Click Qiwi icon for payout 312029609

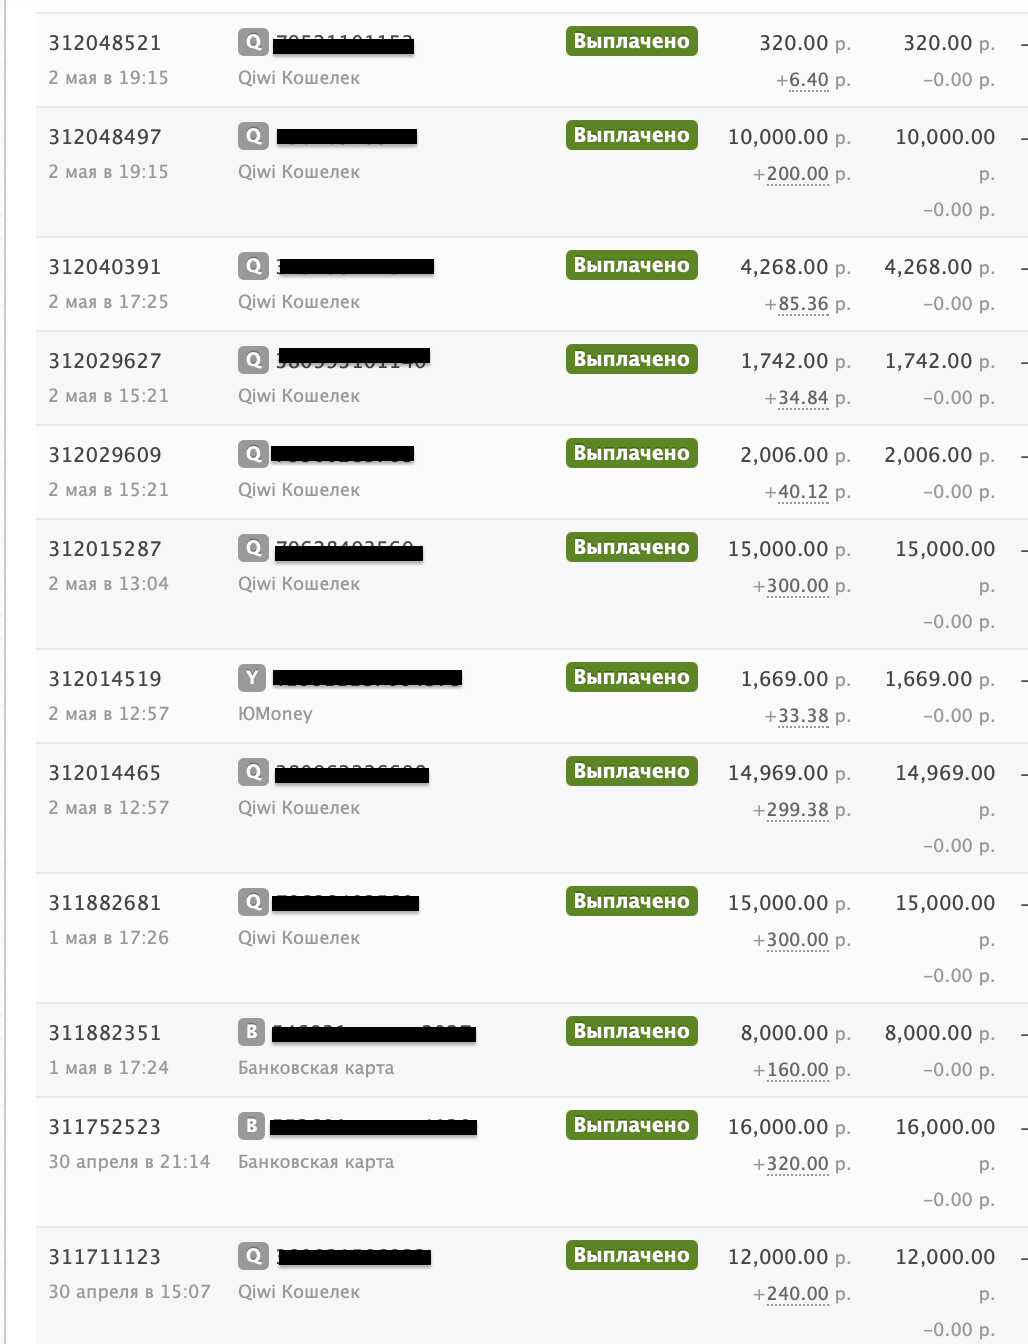253,454
